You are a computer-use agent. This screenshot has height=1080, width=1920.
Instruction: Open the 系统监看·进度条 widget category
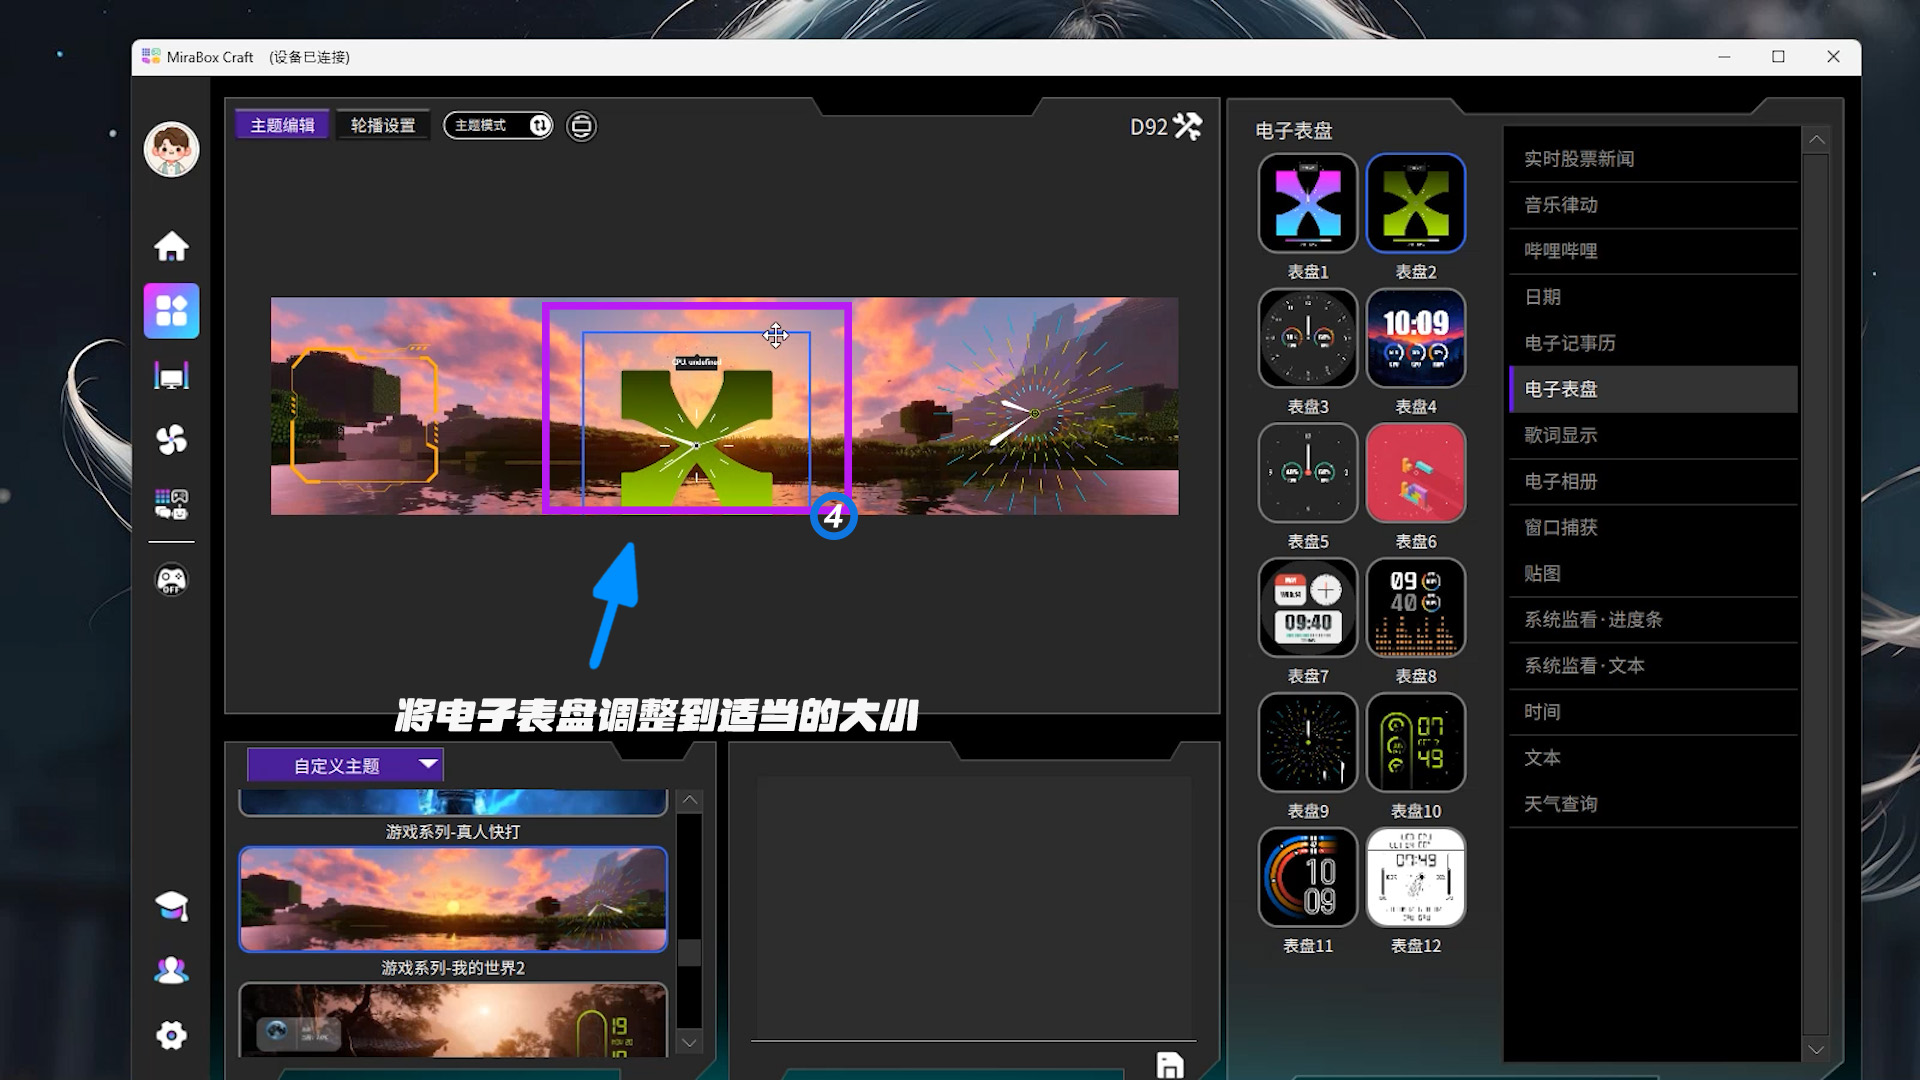[x=1653, y=619]
